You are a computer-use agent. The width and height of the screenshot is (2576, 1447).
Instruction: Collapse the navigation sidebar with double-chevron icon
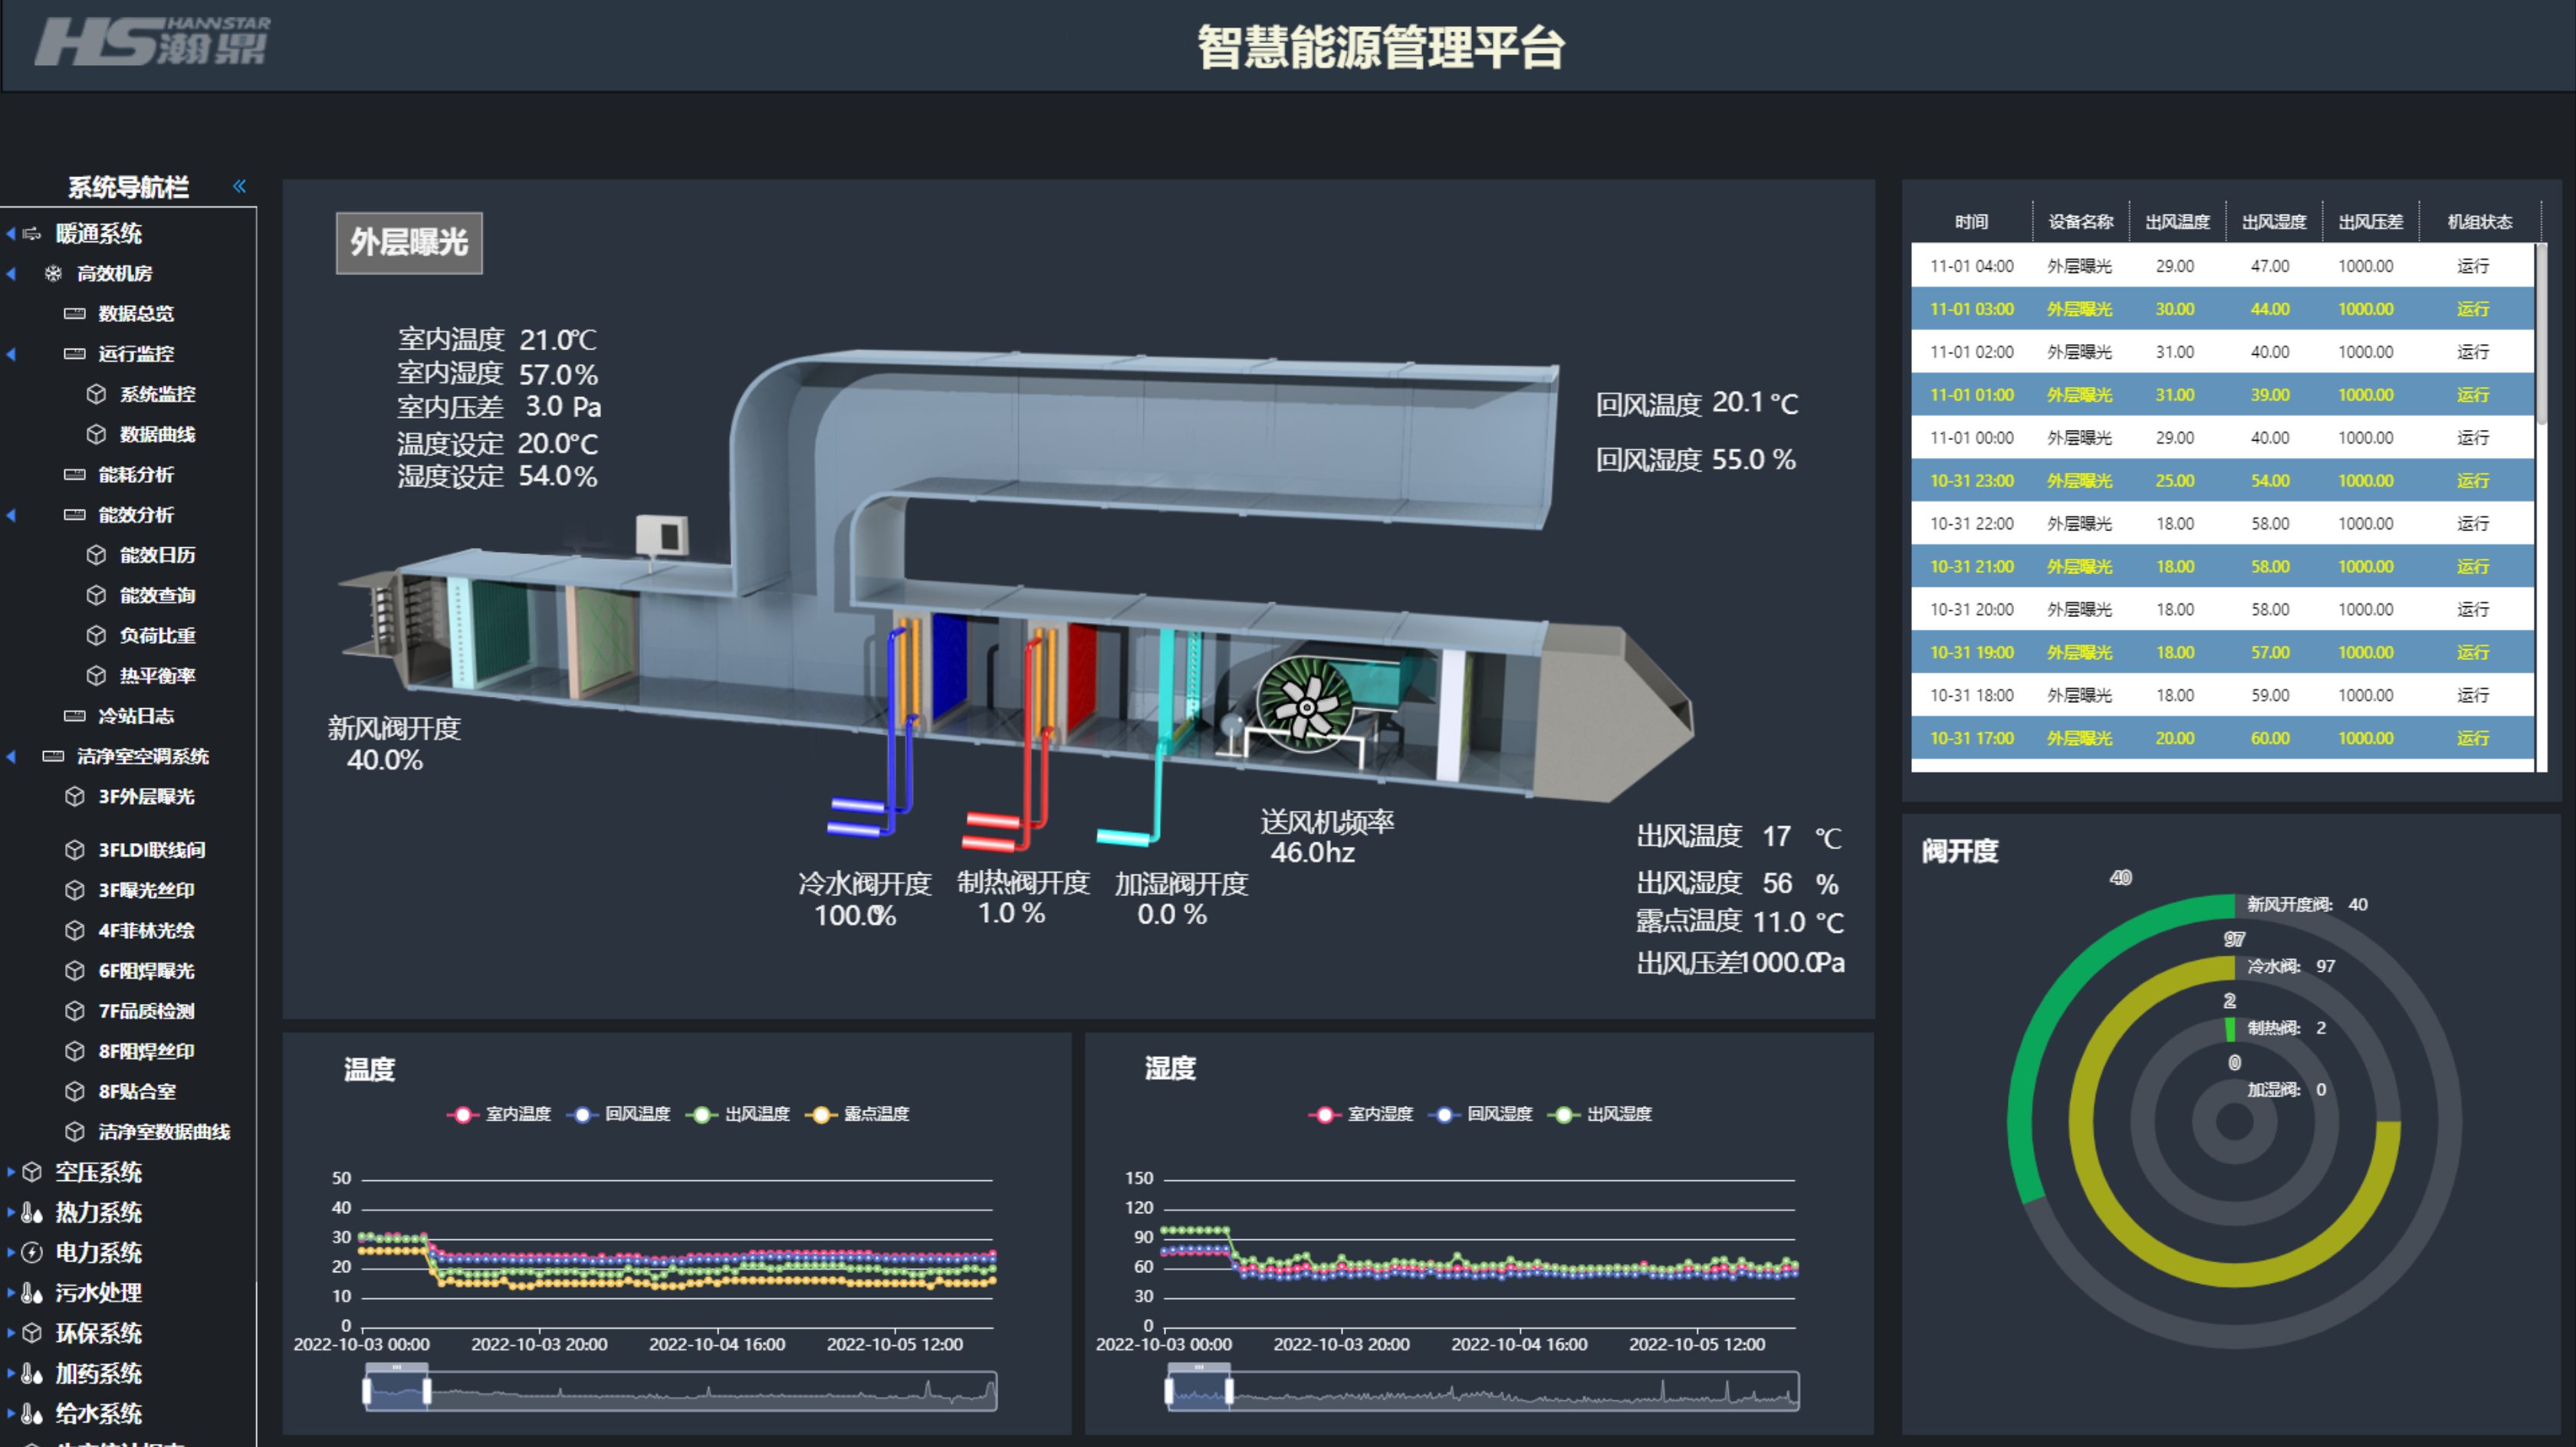tap(239, 186)
